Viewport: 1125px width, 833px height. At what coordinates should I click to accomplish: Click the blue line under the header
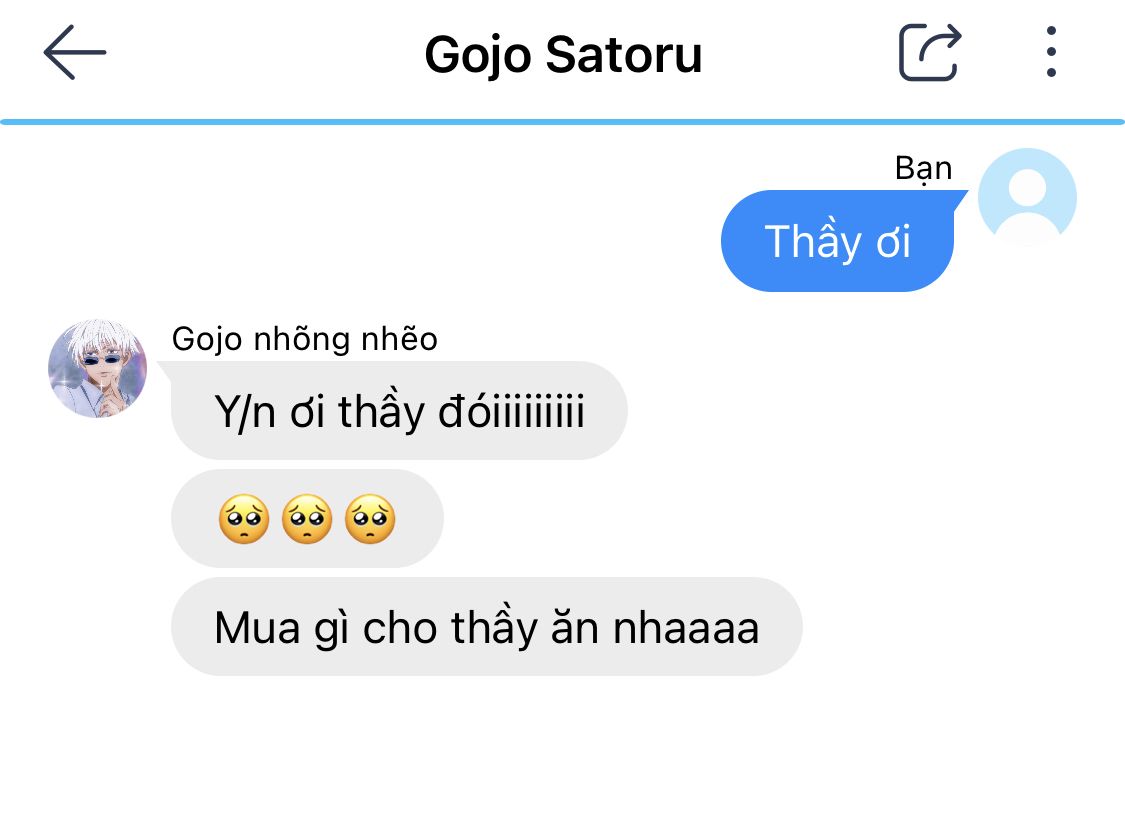(x=562, y=122)
